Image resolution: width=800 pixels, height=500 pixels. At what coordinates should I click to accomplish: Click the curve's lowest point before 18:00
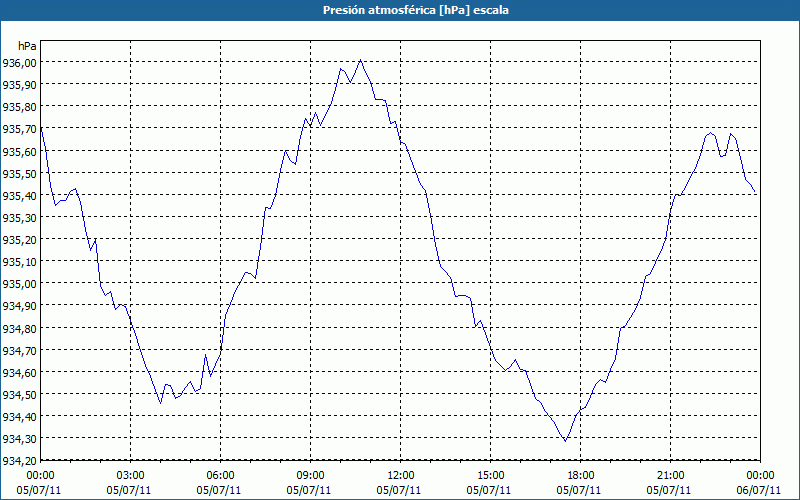[x=565, y=441]
